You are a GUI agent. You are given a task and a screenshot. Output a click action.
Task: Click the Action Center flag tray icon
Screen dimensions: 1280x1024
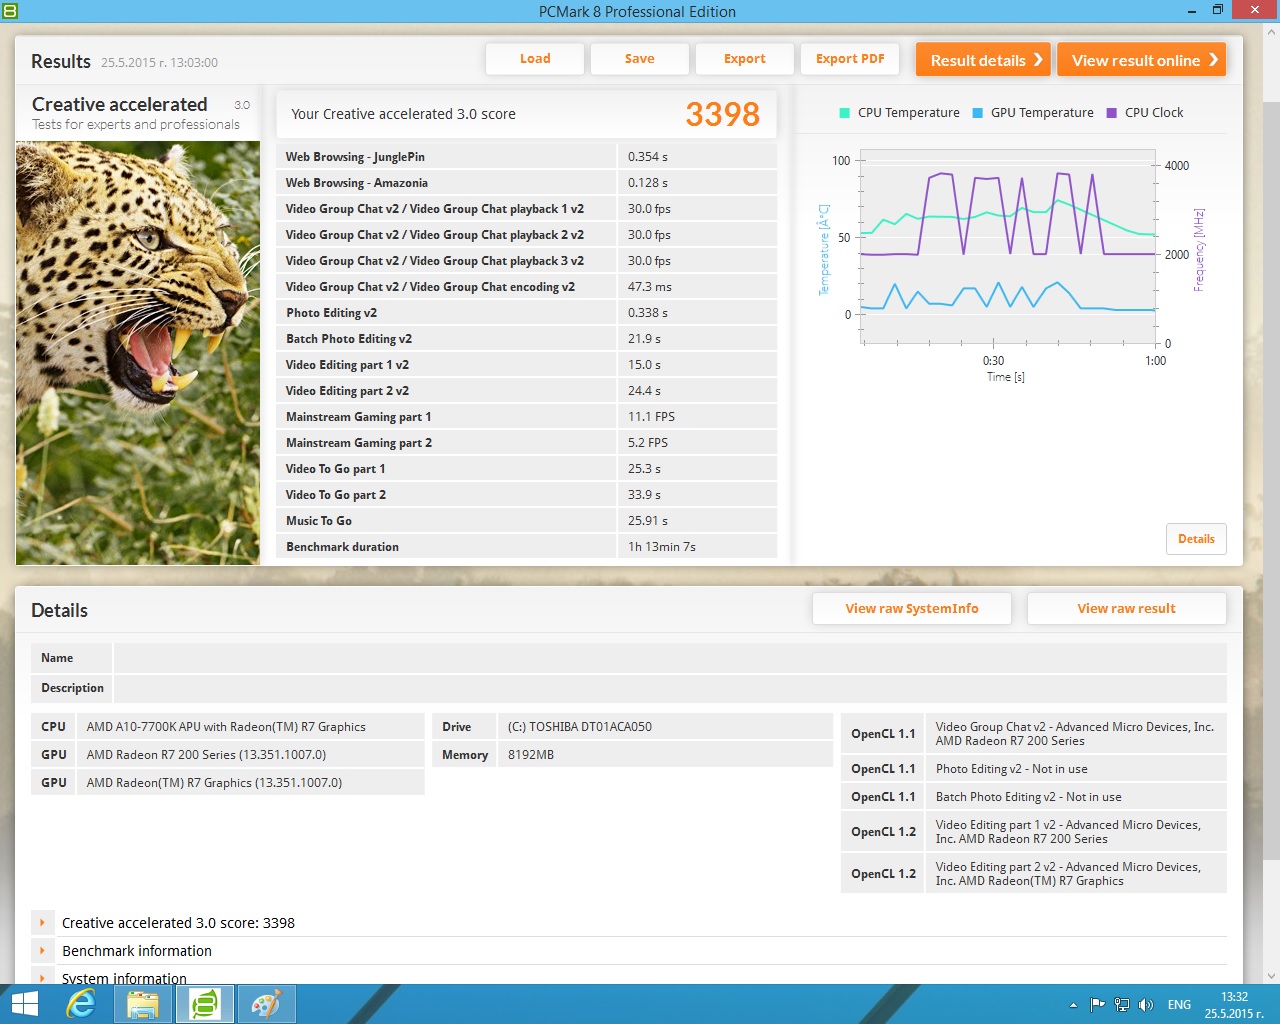pyautogui.click(x=1097, y=1005)
